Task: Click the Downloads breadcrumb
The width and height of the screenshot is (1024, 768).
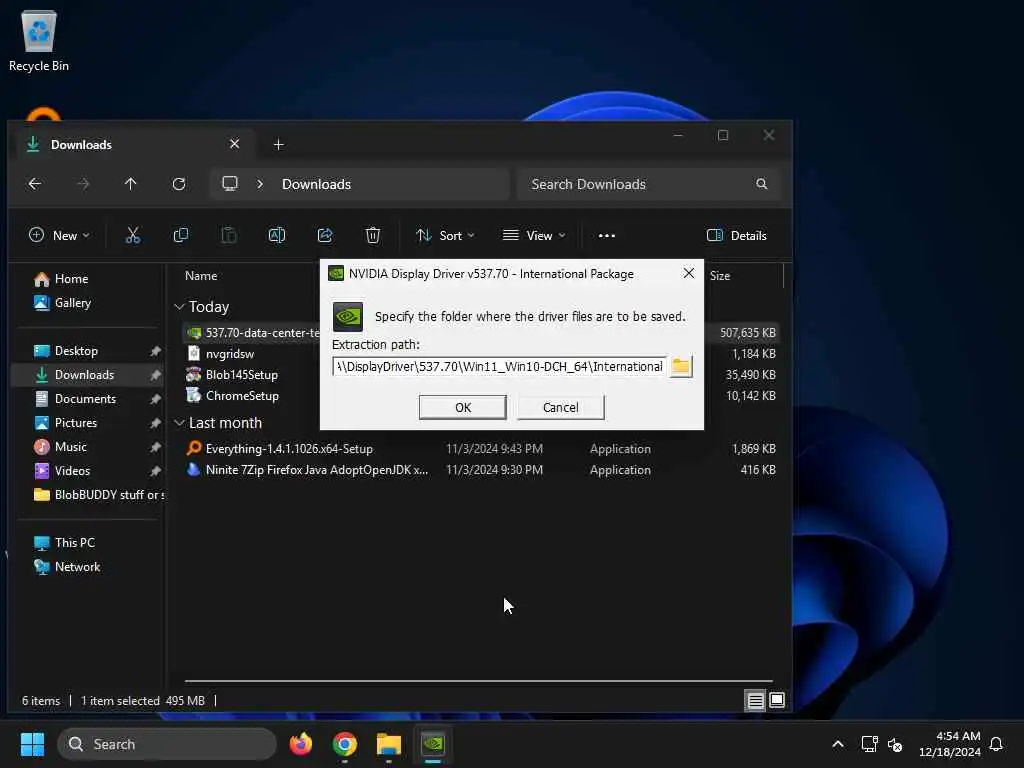Action: pyautogui.click(x=316, y=184)
